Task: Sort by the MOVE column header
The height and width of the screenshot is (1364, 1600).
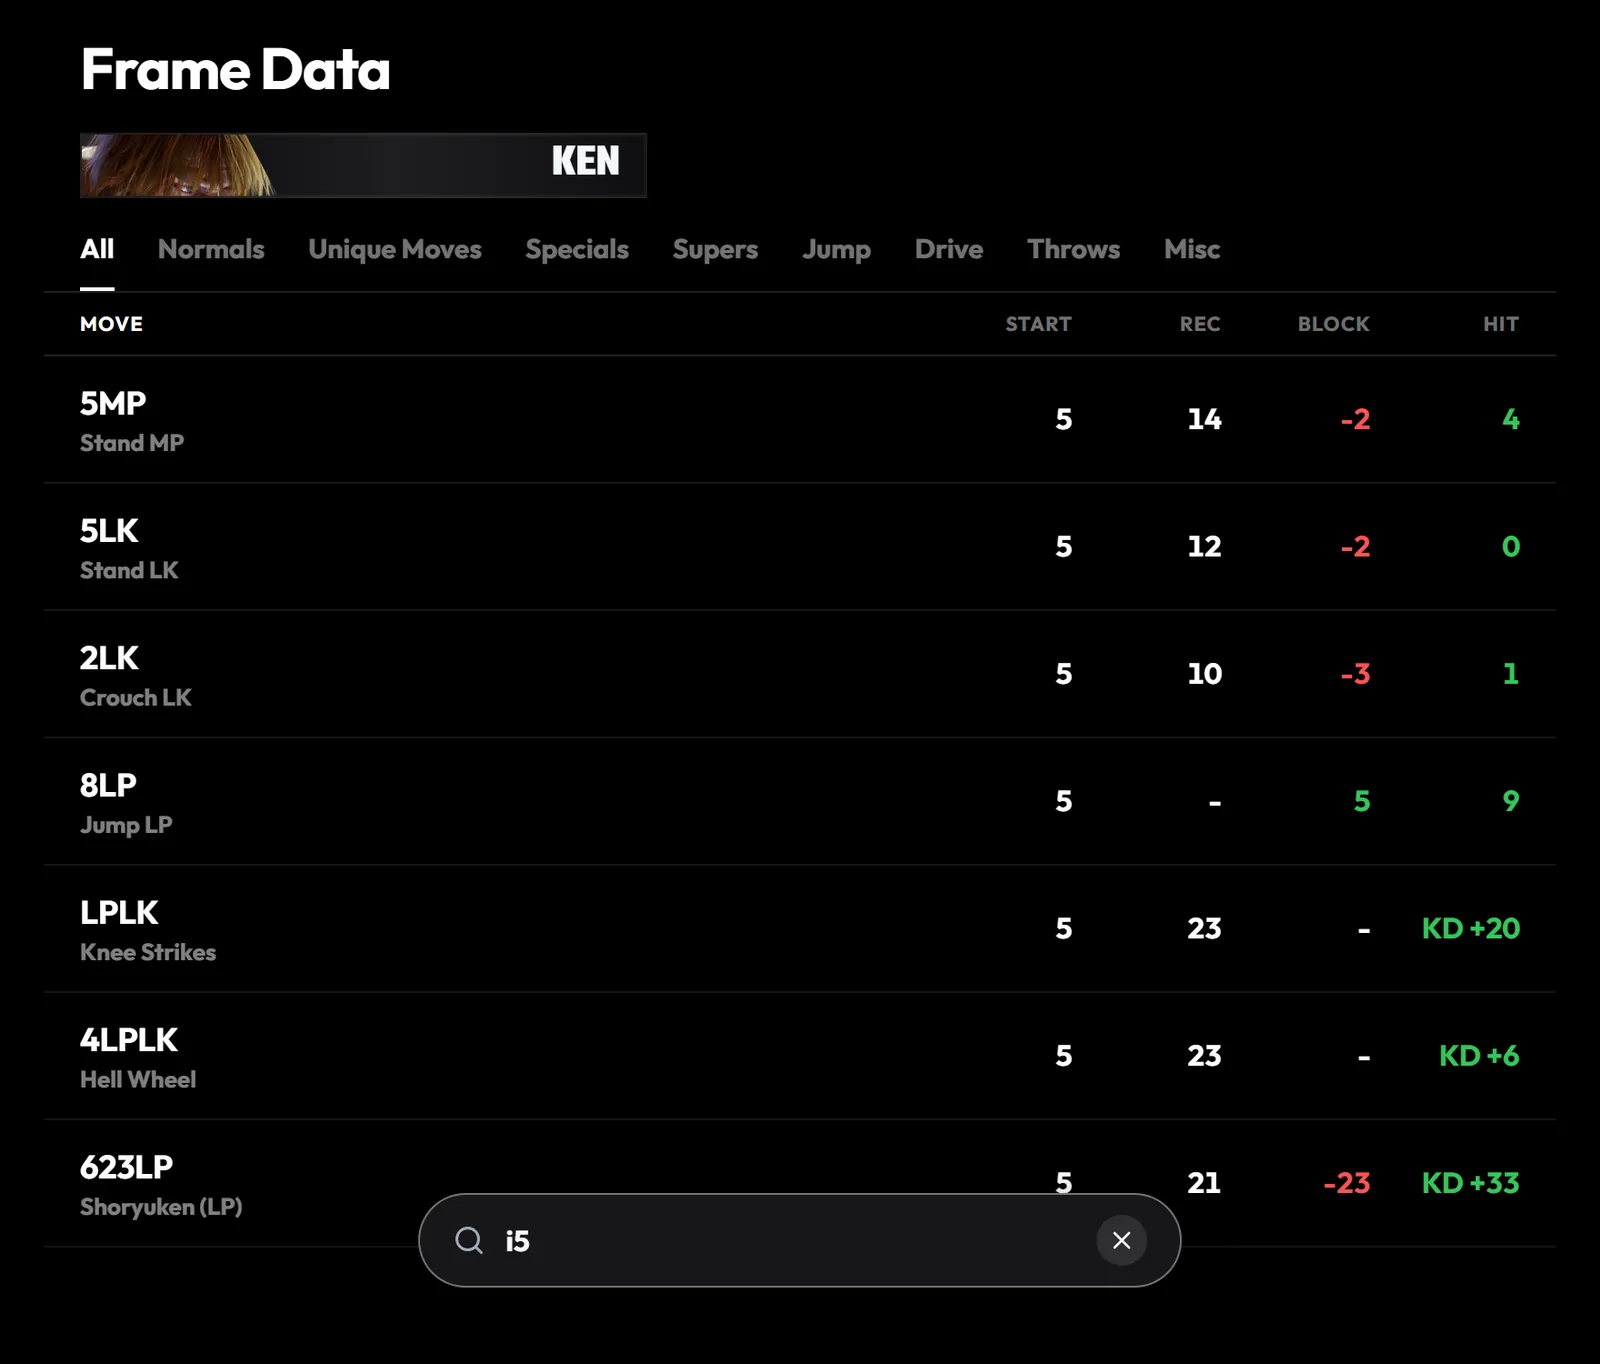Action: (x=112, y=324)
